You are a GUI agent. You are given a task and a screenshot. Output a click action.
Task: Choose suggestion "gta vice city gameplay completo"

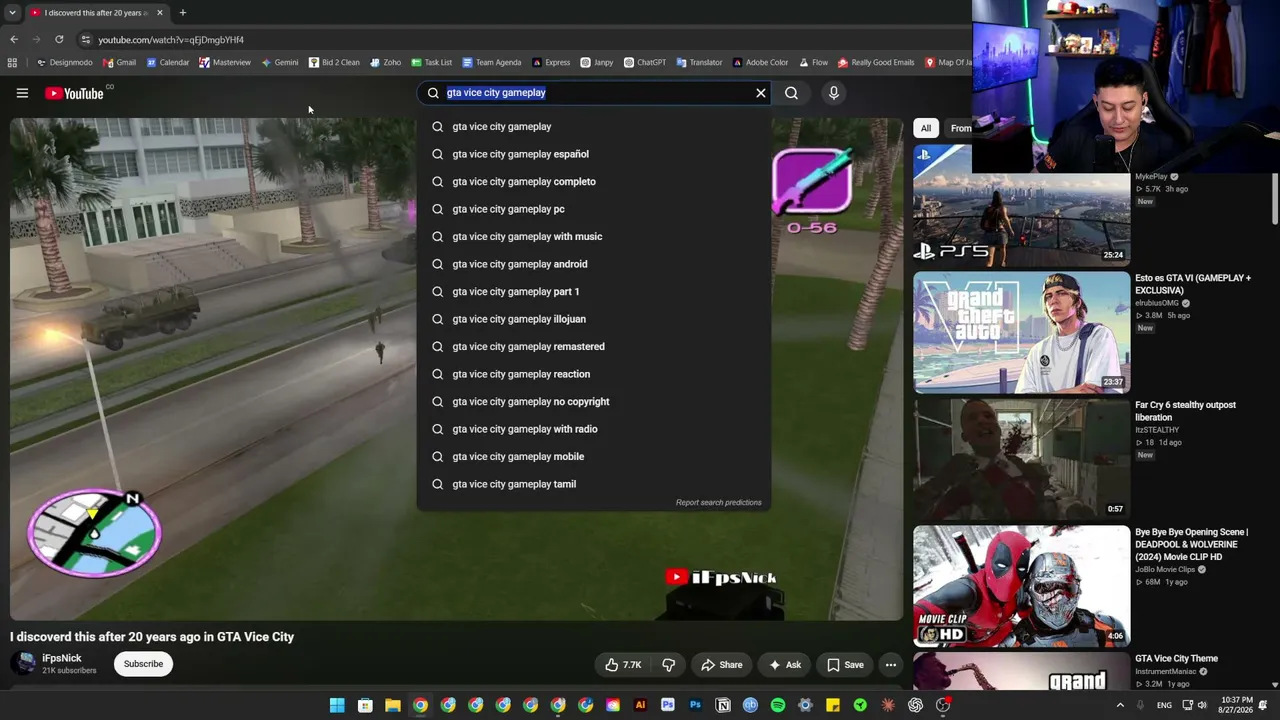coord(594,182)
